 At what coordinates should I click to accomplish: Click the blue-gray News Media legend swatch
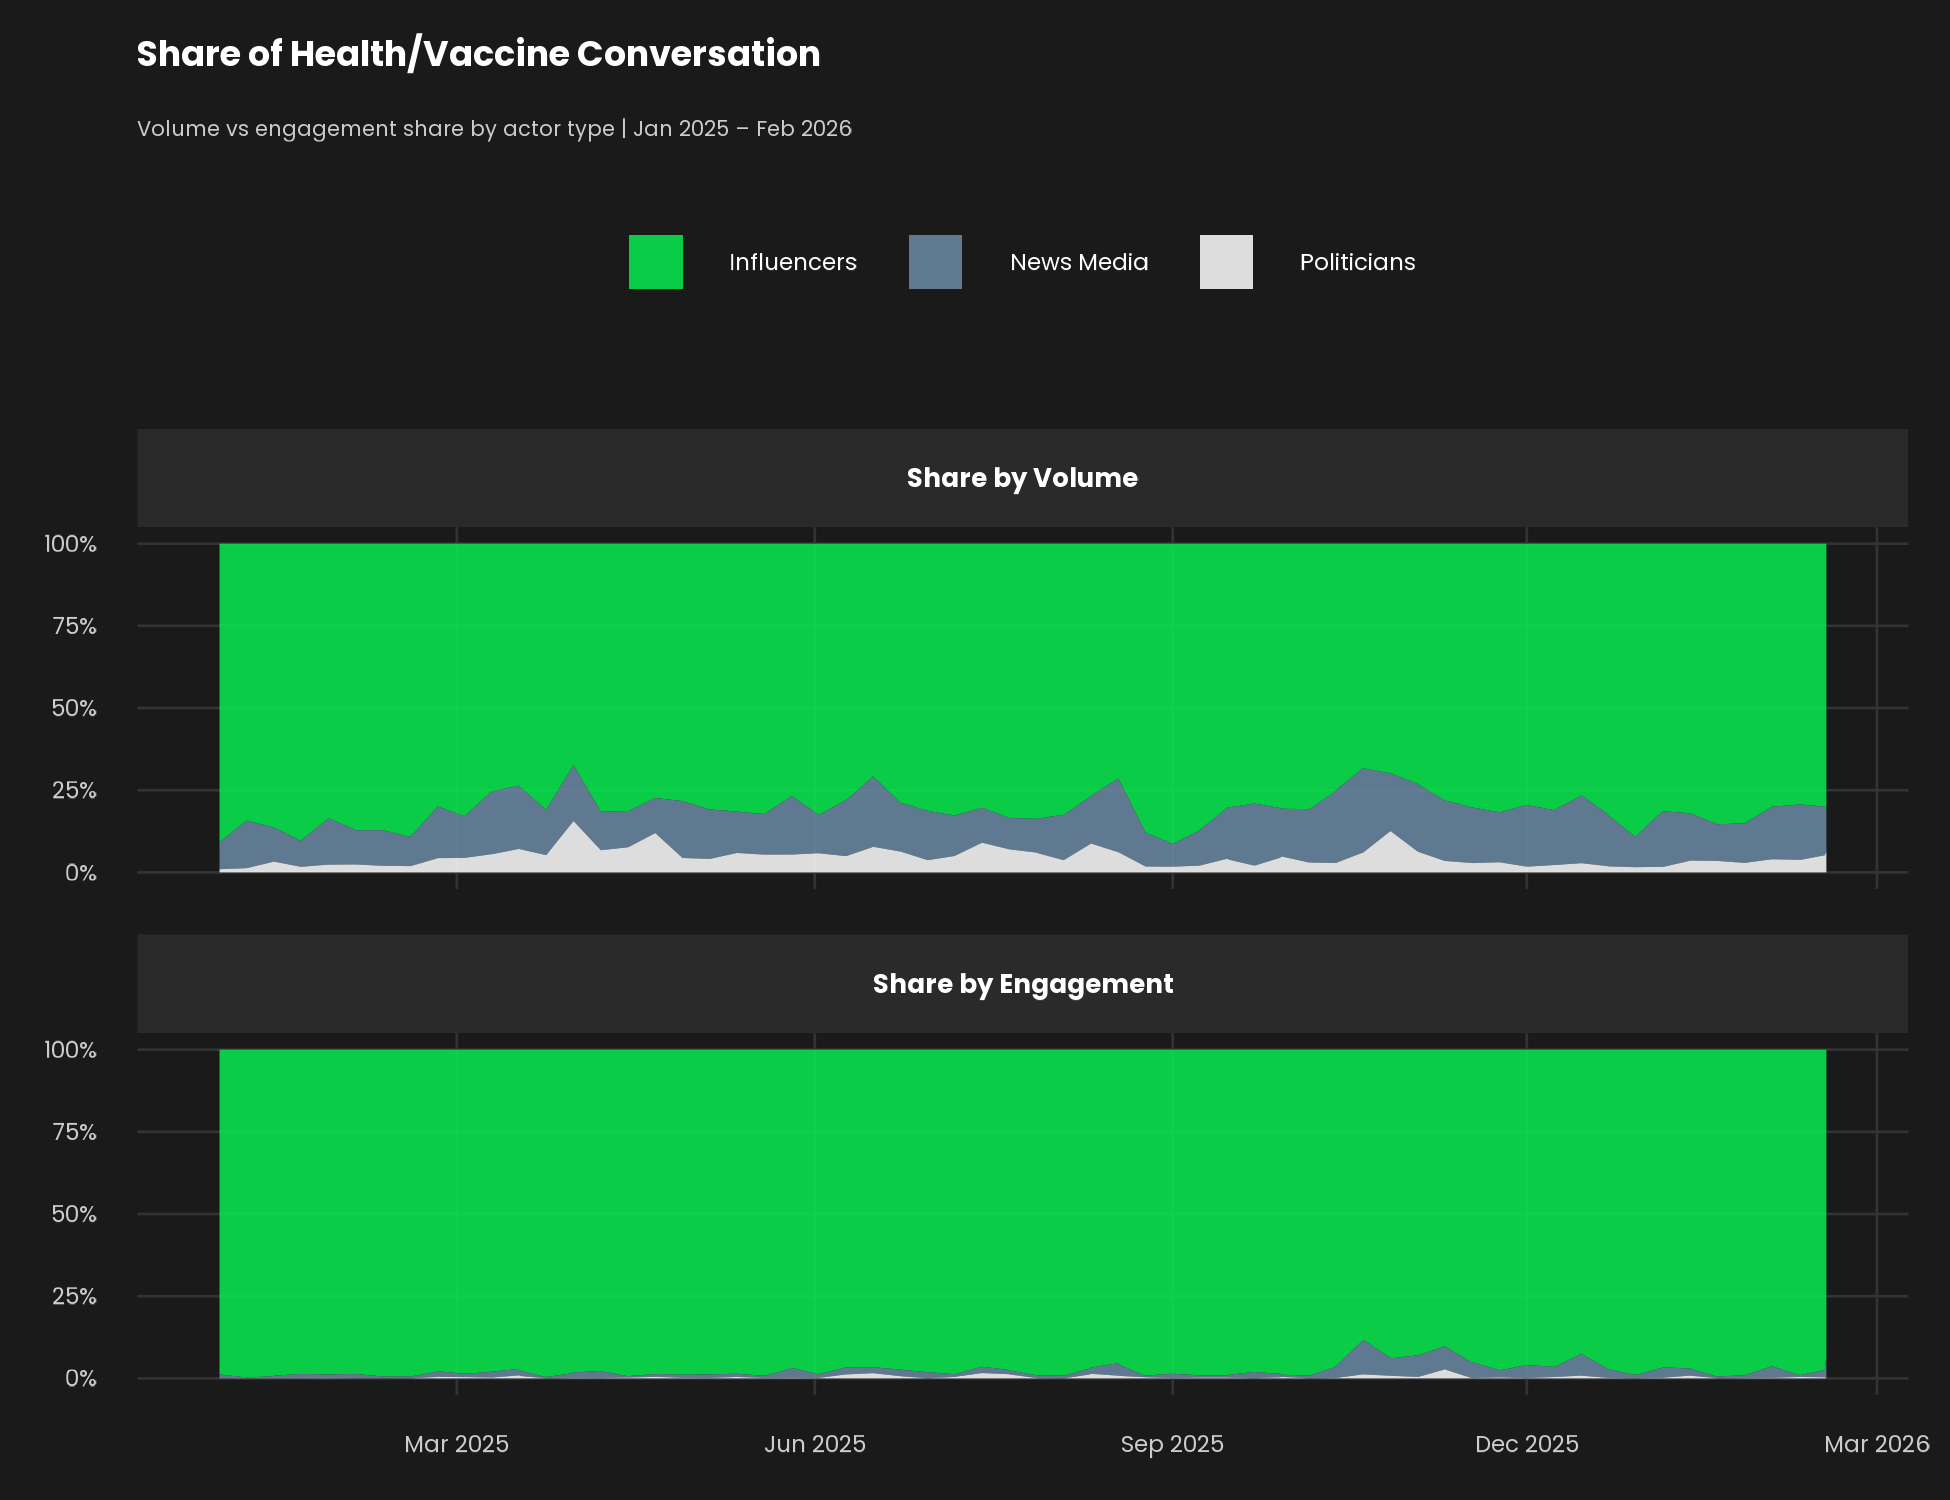[x=935, y=262]
